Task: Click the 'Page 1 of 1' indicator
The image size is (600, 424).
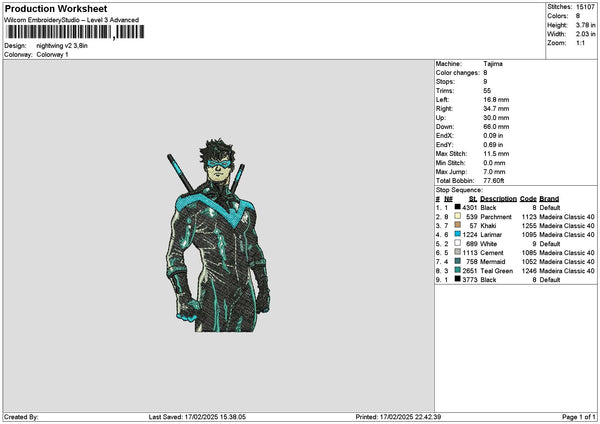Action: [579, 417]
